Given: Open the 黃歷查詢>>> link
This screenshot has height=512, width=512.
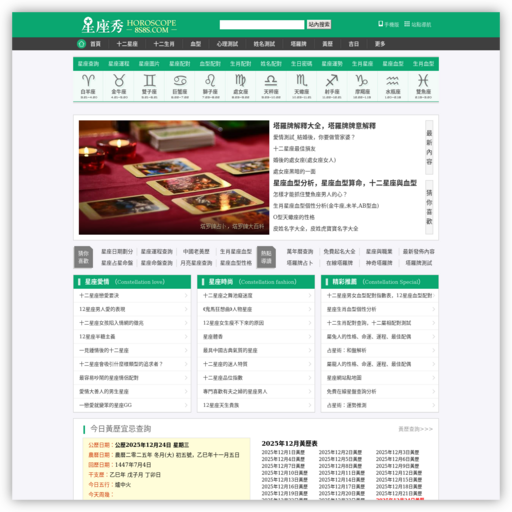Looking at the screenshot, I should pyautogui.click(x=416, y=429).
